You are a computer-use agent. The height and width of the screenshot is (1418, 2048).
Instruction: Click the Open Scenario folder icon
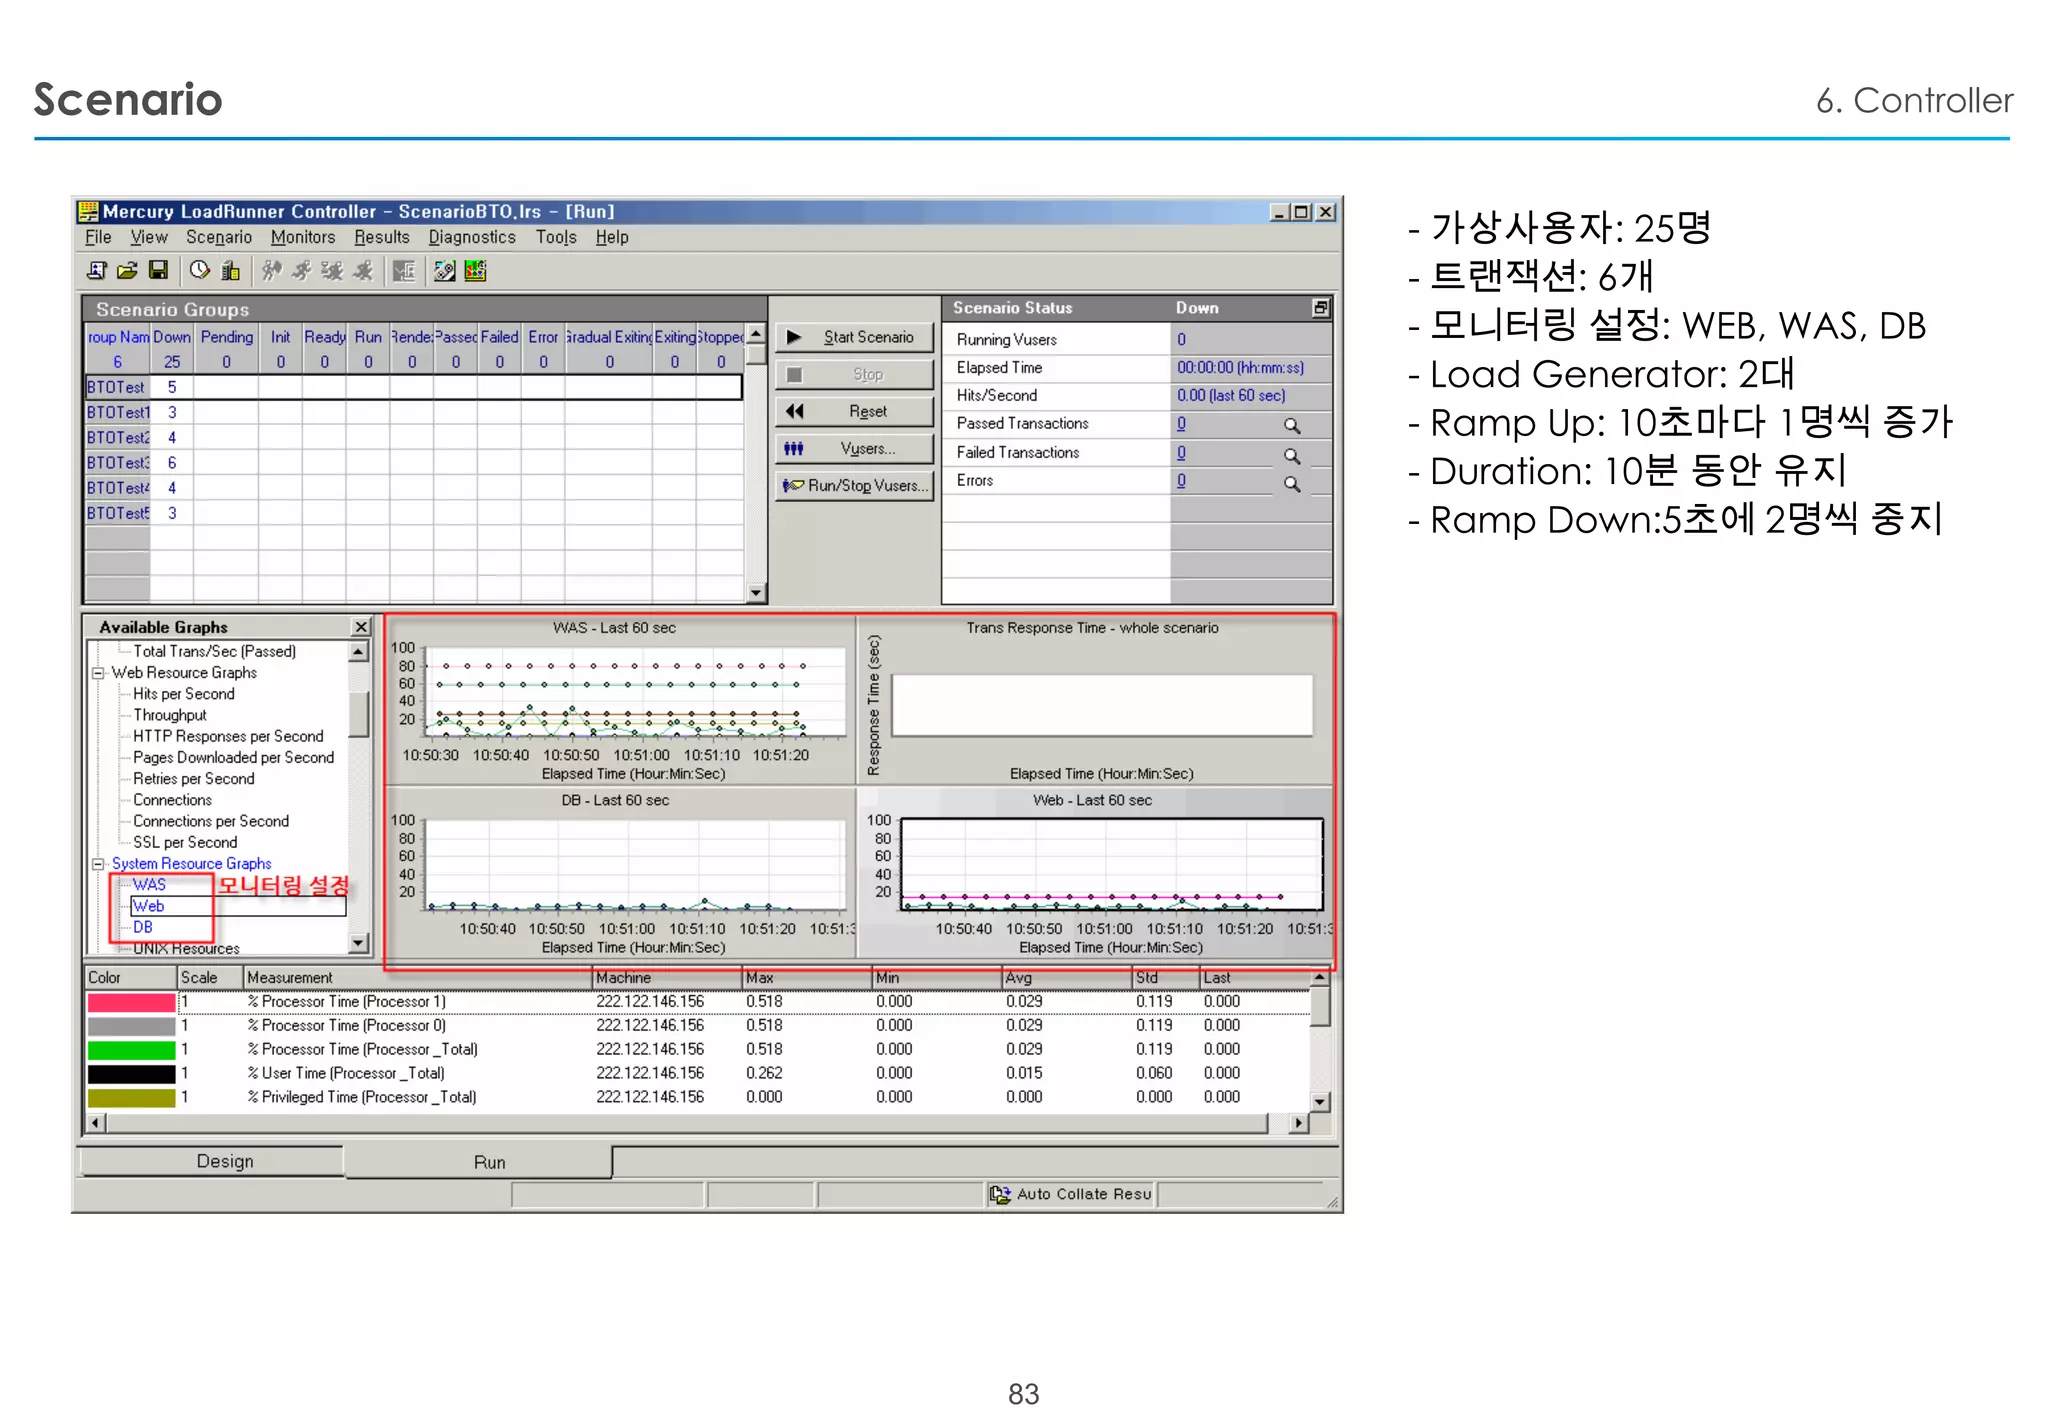coord(127,270)
